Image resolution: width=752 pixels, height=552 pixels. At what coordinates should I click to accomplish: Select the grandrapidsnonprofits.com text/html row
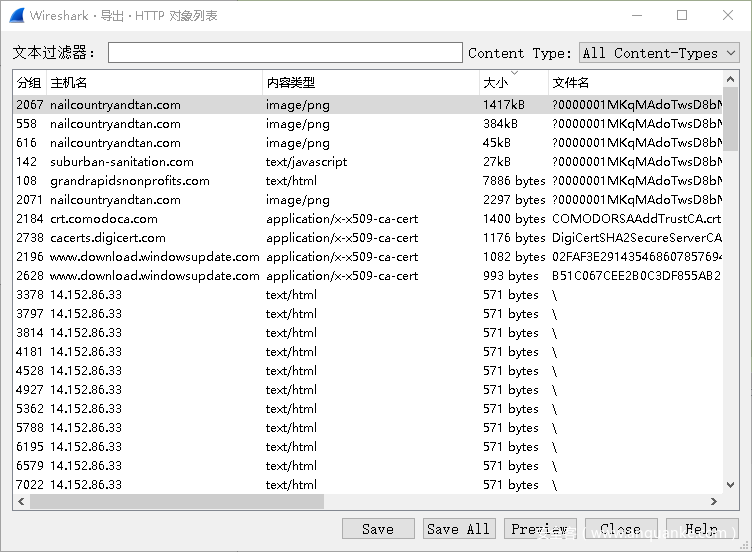tap(200, 181)
